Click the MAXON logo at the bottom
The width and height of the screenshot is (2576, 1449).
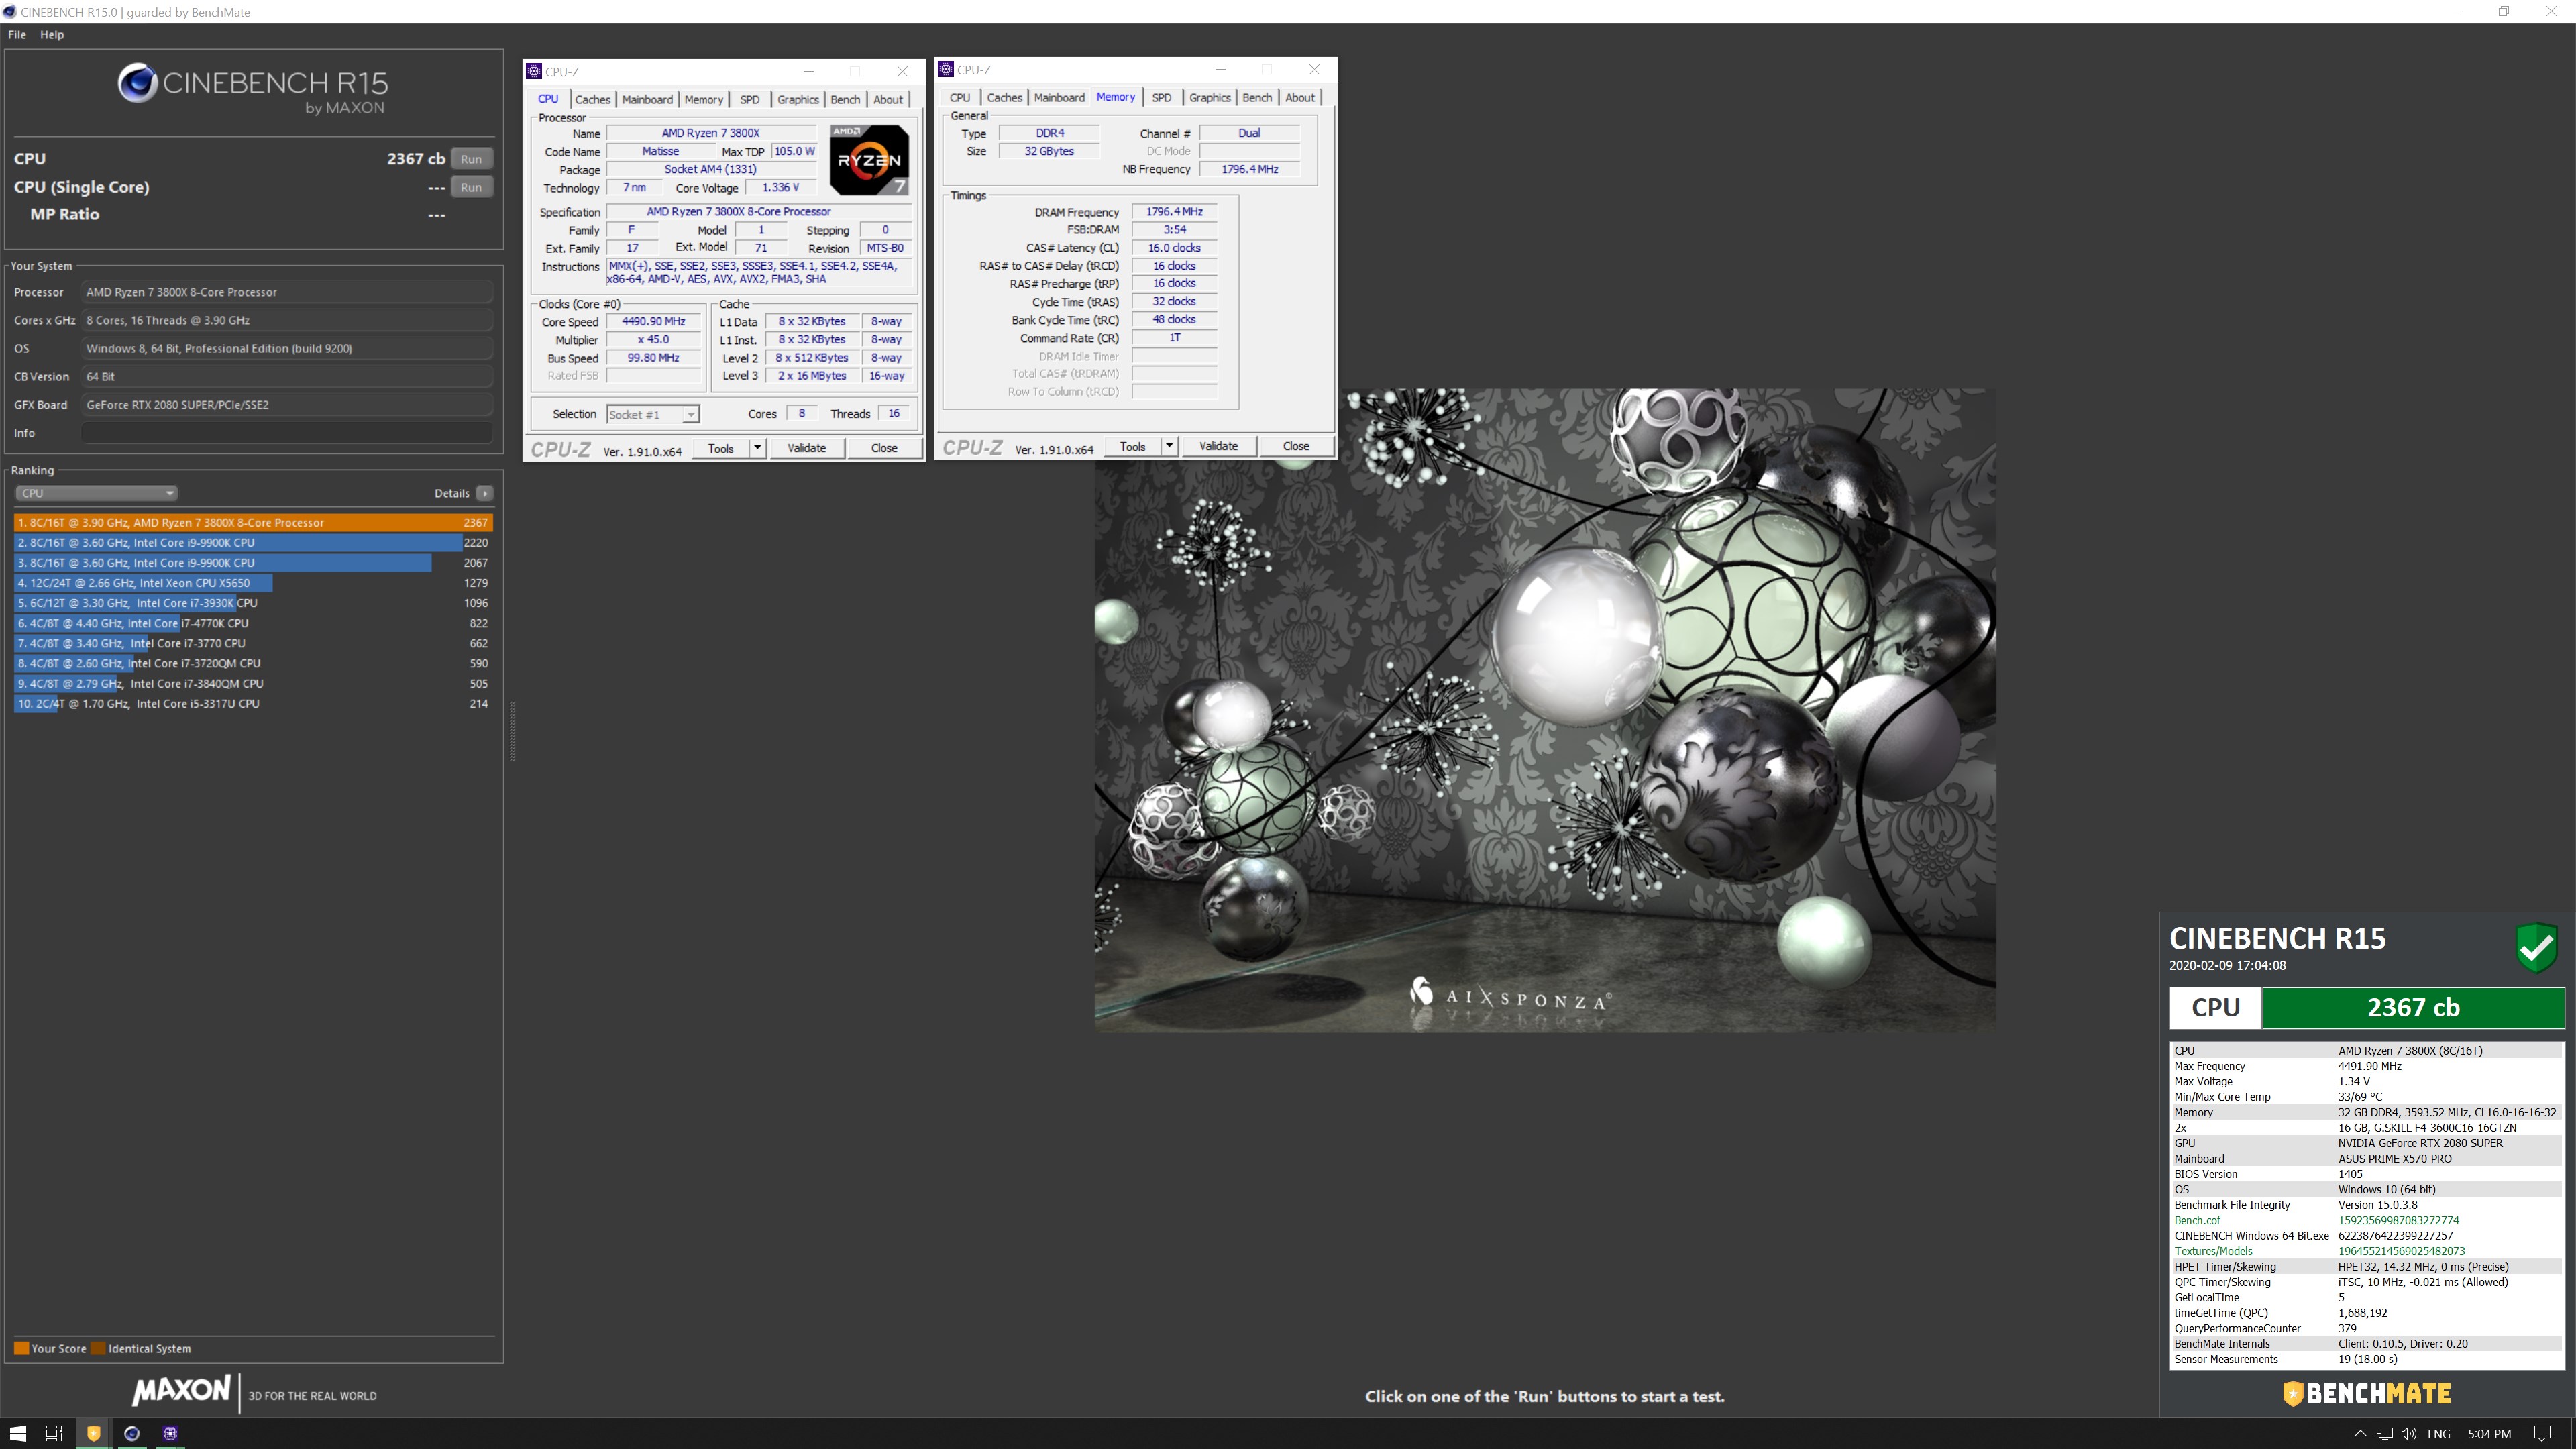pos(182,1391)
